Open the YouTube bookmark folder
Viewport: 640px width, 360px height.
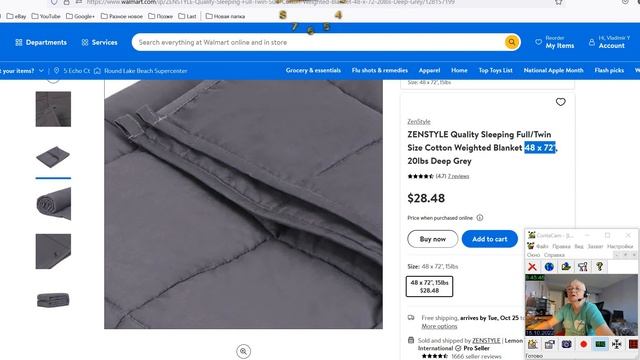click(x=46, y=16)
